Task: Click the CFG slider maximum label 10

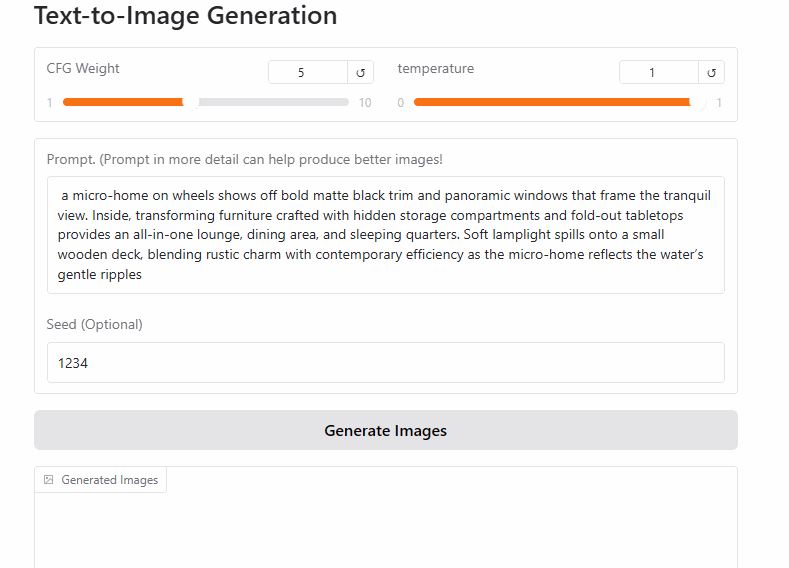Action: pos(365,103)
